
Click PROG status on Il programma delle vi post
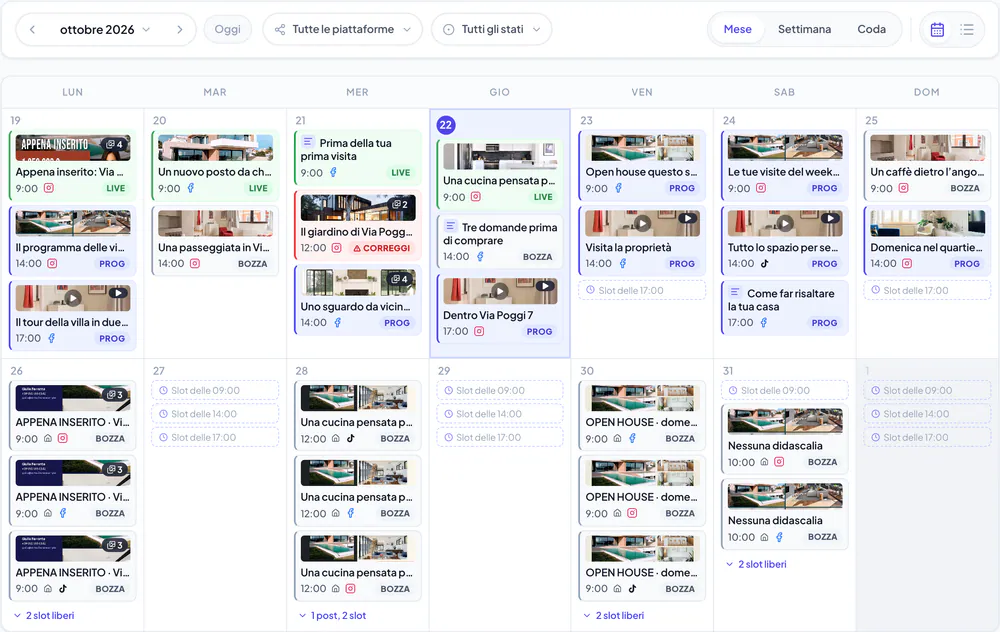point(112,263)
